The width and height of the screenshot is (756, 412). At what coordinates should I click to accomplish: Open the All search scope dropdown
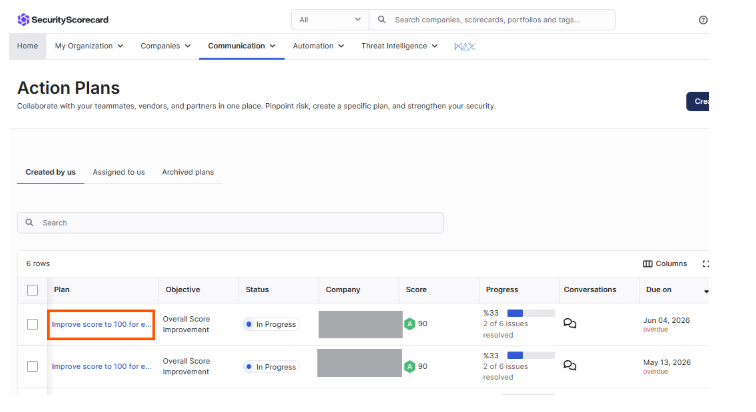pos(330,20)
